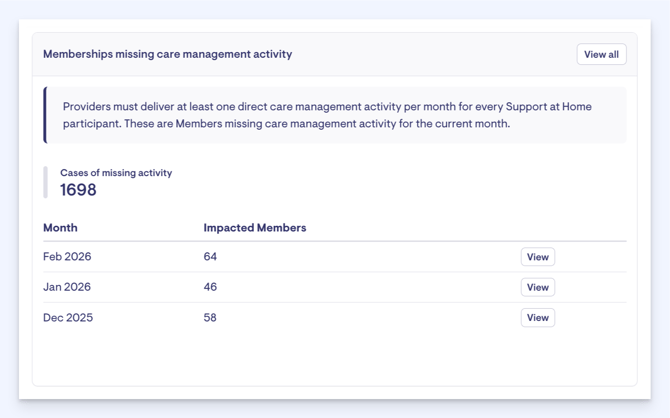Image resolution: width=670 pixels, height=418 pixels.
Task: Click the empty card area below the Dec 2025 row
Action: (x=334, y=358)
